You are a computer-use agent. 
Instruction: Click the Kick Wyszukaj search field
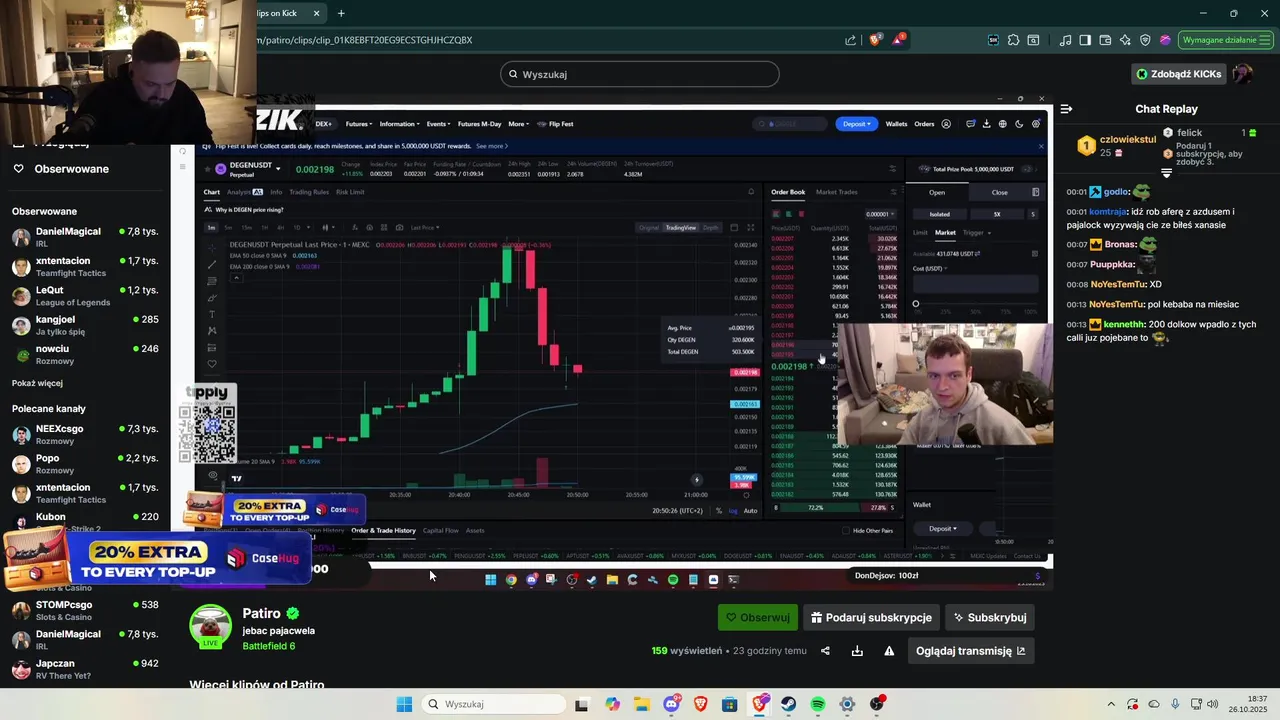tap(640, 74)
